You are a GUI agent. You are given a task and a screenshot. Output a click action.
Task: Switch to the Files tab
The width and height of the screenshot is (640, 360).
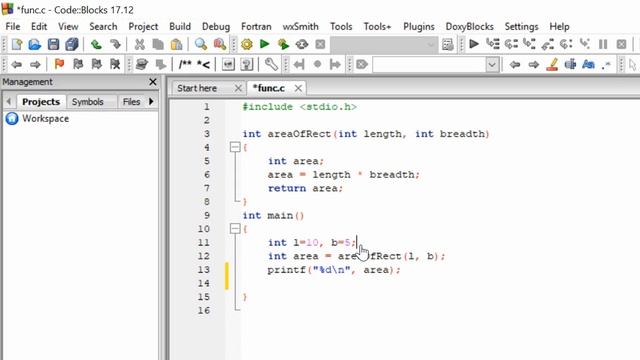coord(131,102)
